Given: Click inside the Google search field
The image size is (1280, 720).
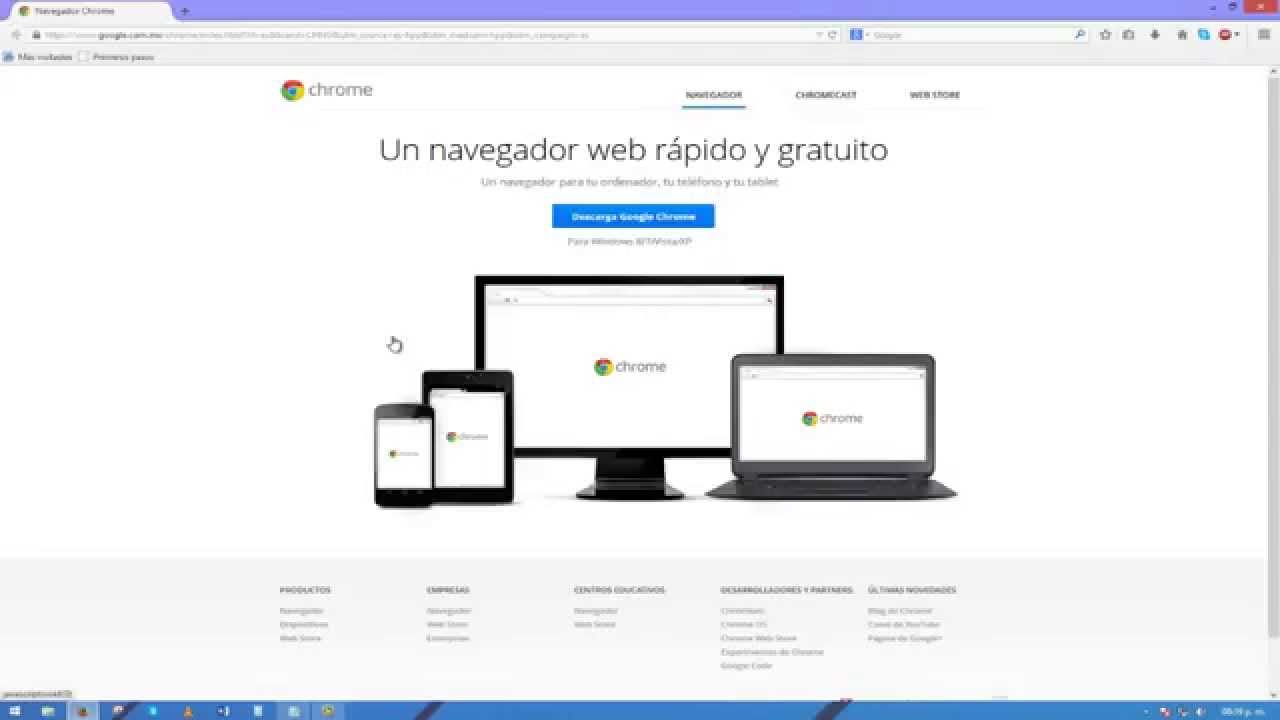Looking at the screenshot, I should click(x=970, y=34).
